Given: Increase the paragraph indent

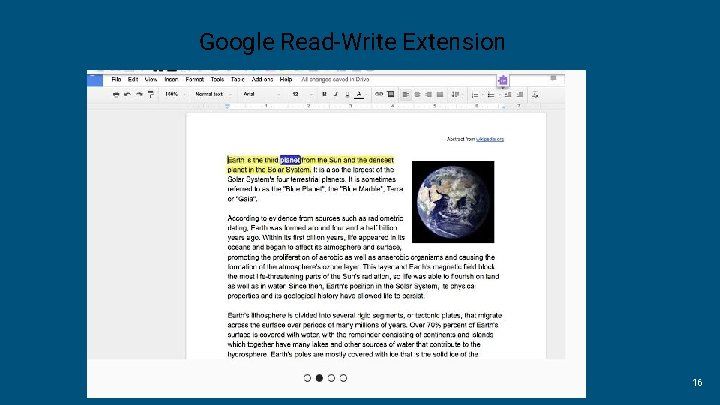Looking at the screenshot, I should 520,95.
